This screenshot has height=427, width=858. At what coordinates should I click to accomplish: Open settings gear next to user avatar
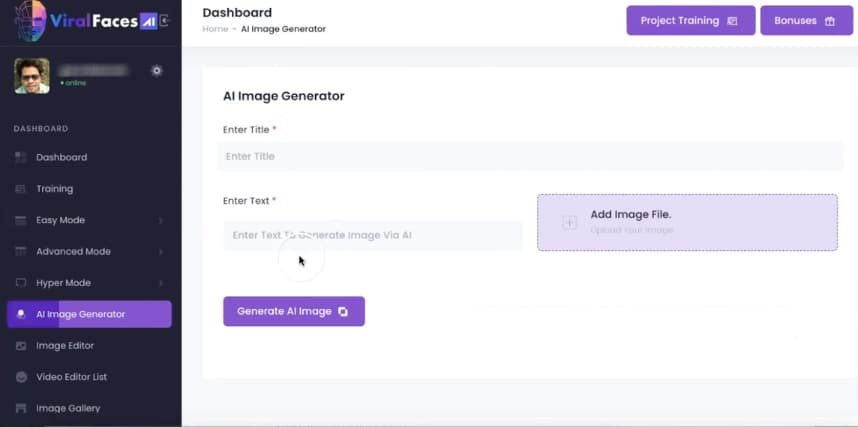(x=156, y=71)
